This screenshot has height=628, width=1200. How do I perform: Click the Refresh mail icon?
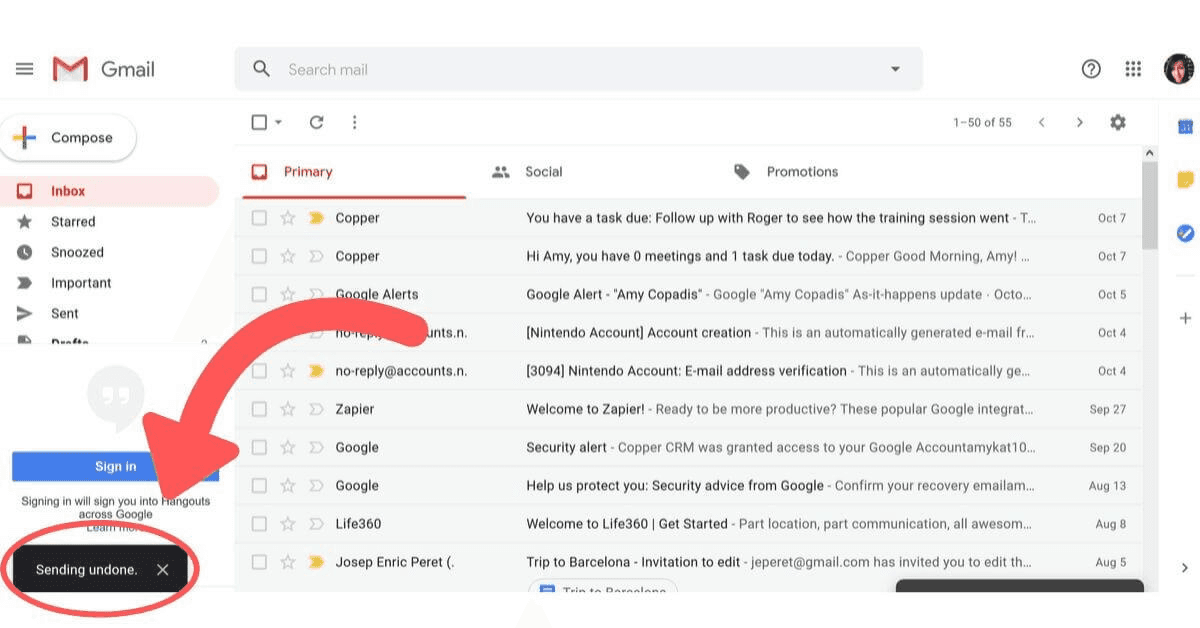(x=316, y=122)
